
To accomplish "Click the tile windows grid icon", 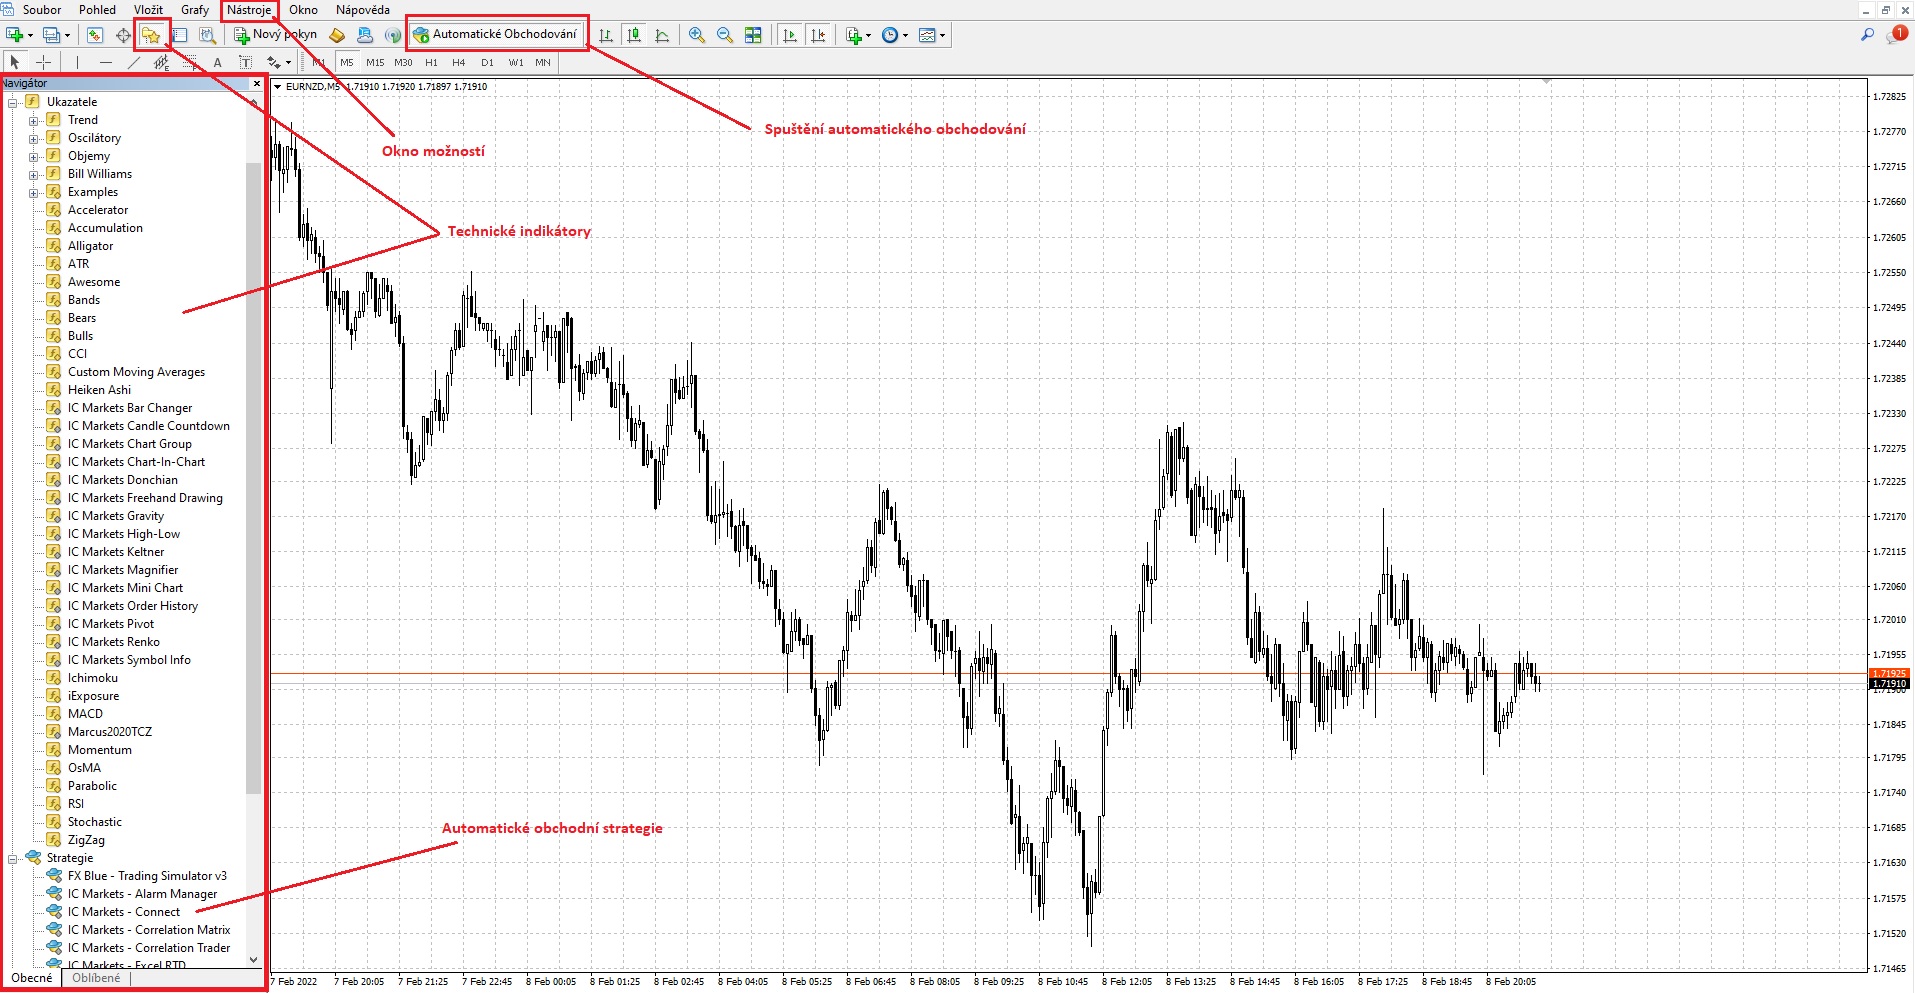I will [754, 35].
